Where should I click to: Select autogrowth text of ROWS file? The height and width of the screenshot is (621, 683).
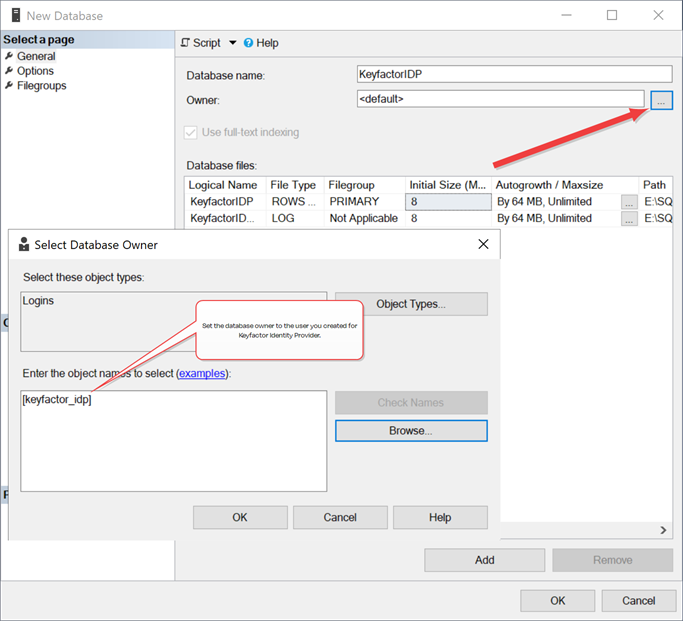544,202
